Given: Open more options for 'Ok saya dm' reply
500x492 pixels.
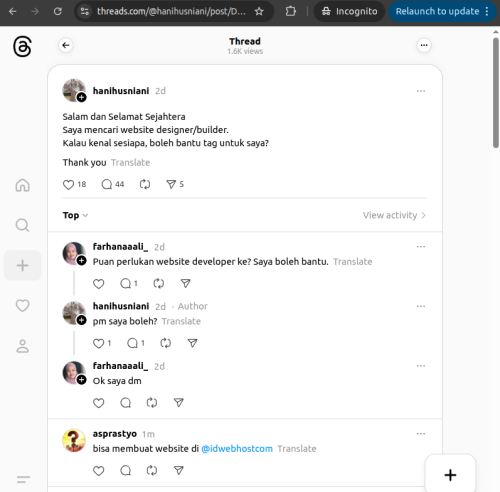Looking at the screenshot, I should click(421, 366).
